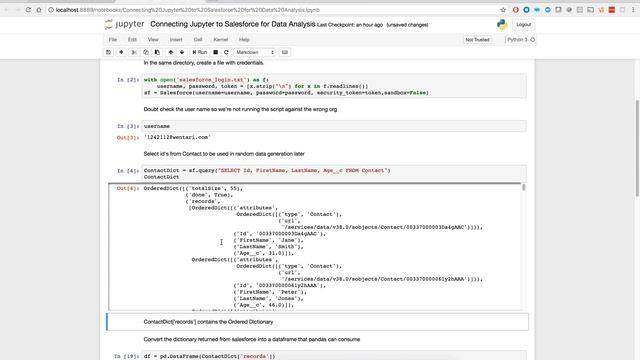
Task: Select the In [2] salesforce login code cell
Action: [x=334, y=86]
